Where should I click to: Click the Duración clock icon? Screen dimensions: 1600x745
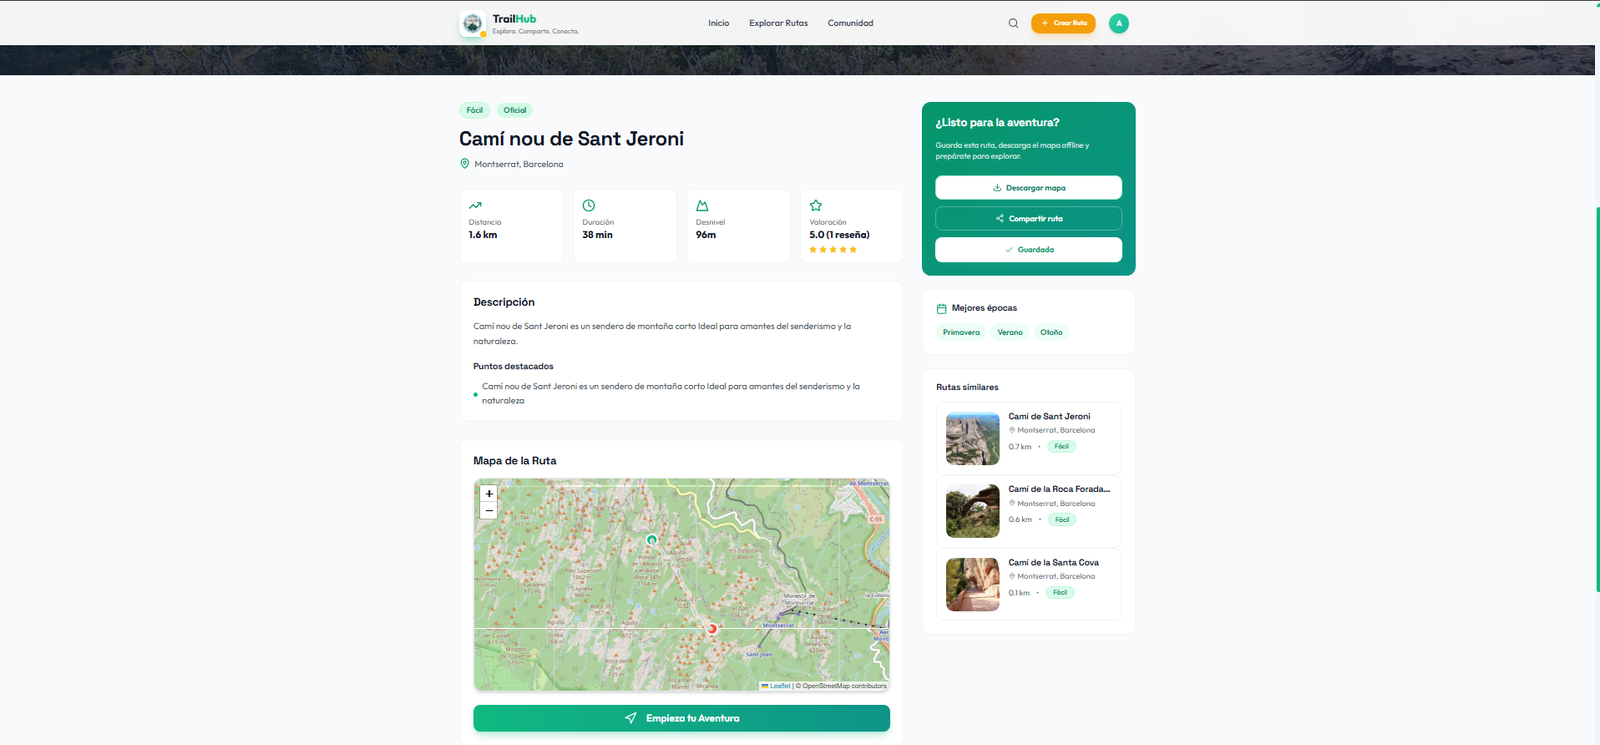pos(589,205)
